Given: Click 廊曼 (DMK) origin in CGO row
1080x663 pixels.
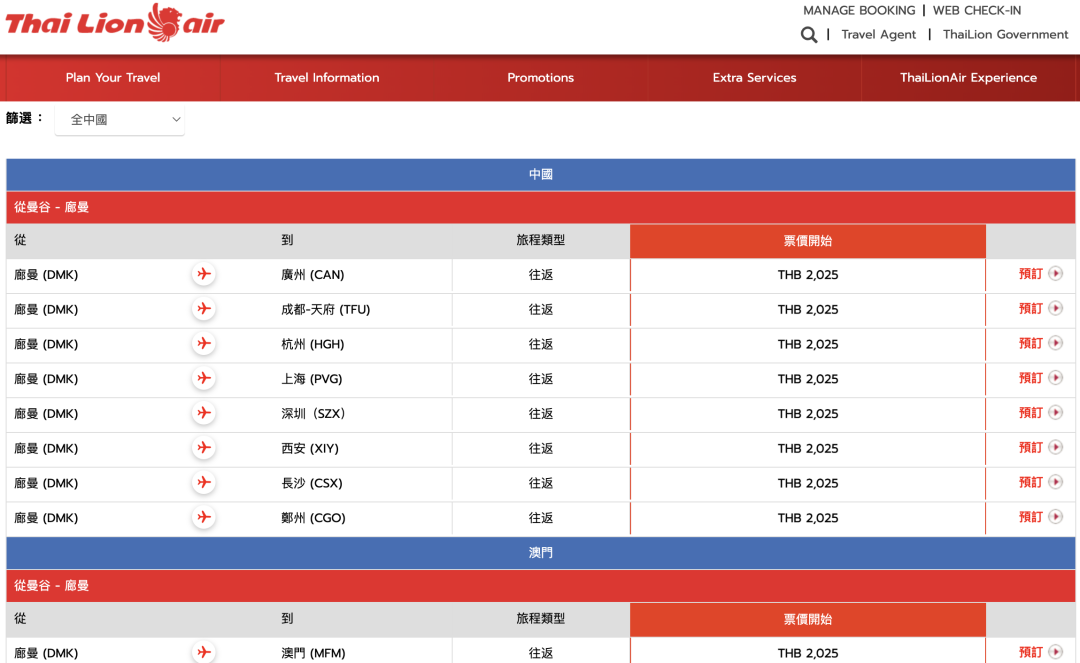Looking at the screenshot, I should 46,518.
